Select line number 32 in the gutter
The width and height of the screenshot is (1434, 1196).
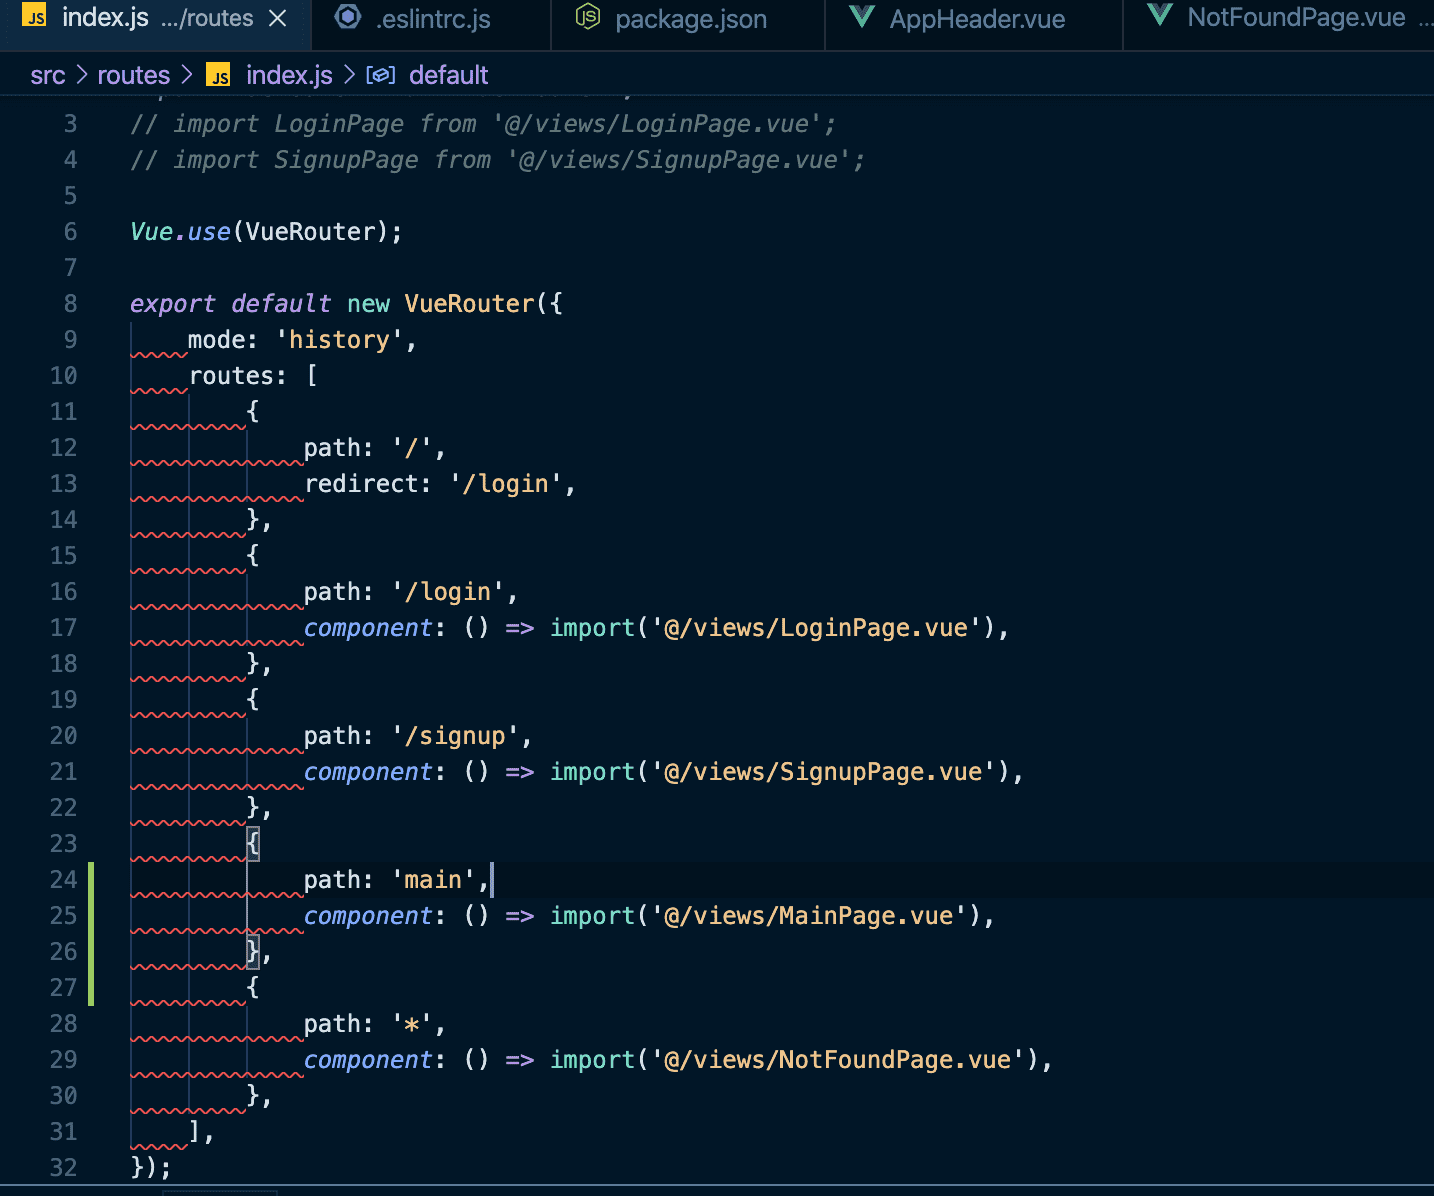tap(63, 1168)
